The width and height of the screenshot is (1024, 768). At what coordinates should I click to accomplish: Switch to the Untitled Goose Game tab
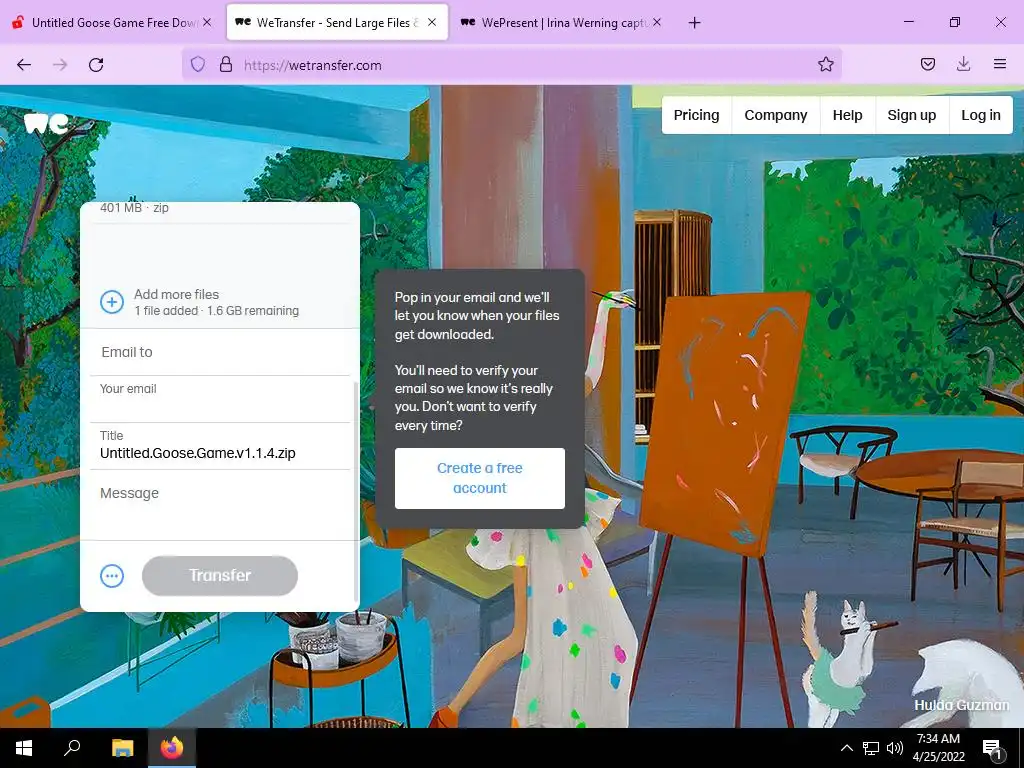tap(114, 22)
